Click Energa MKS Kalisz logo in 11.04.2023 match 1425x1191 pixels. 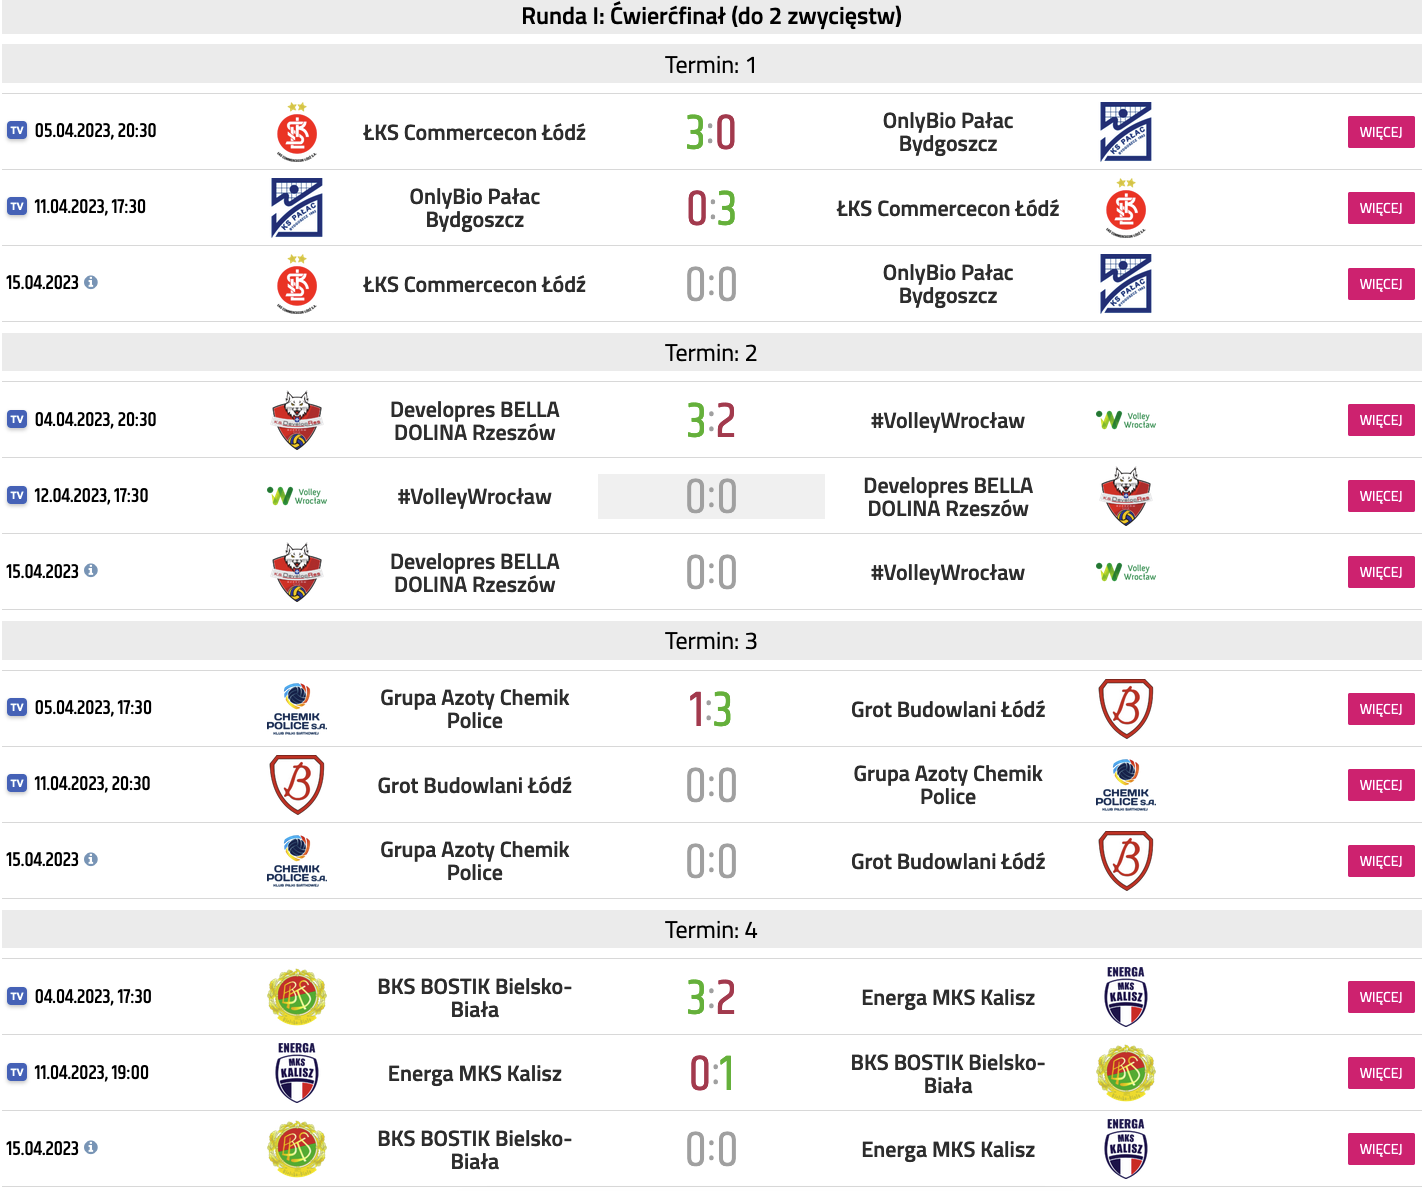point(297,1073)
